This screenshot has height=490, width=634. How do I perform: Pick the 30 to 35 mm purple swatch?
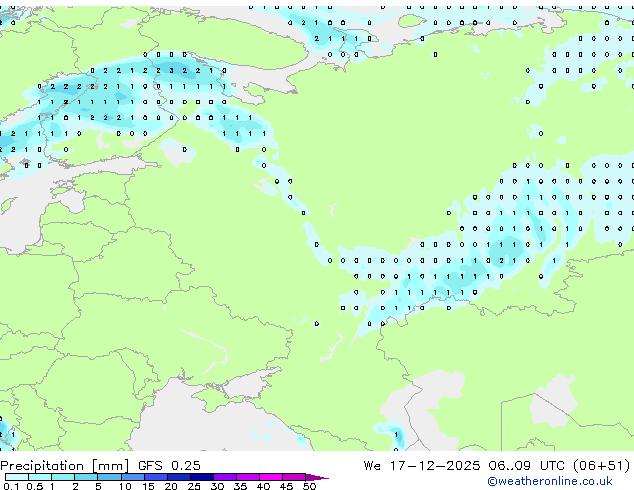pos(225,477)
